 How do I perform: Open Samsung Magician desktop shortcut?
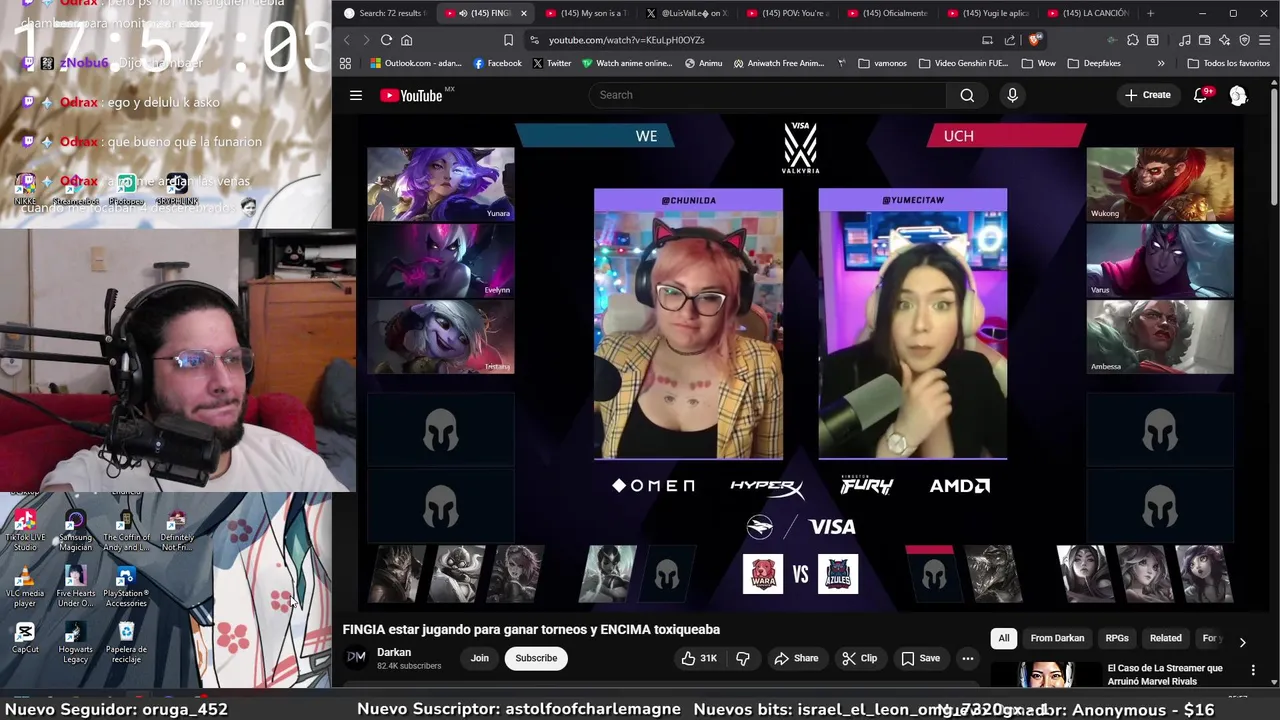(75, 531)
